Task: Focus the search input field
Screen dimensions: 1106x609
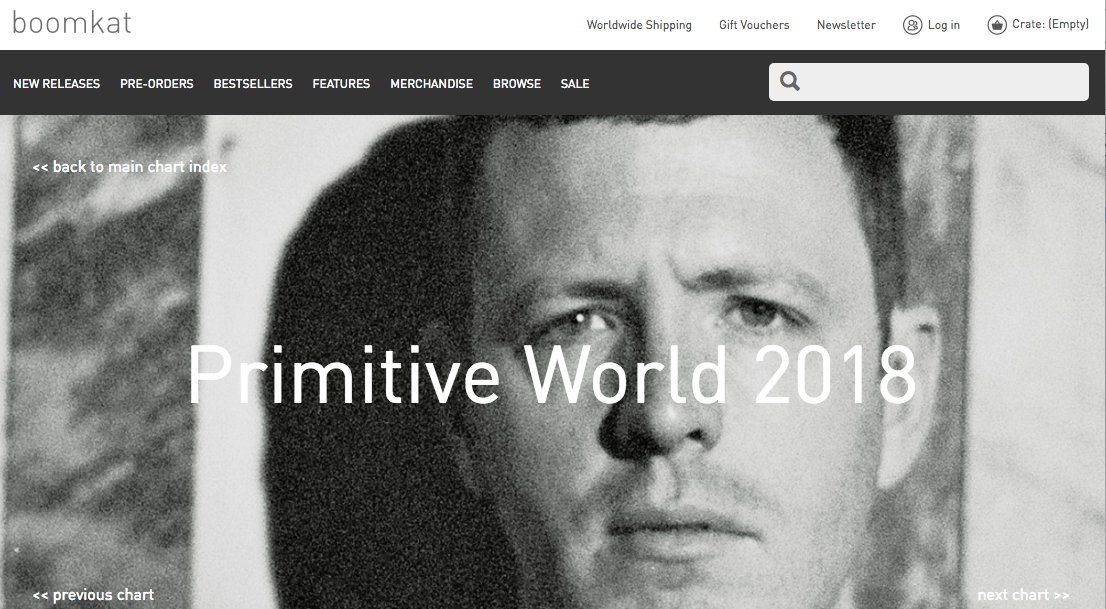Action: (928, 82)
